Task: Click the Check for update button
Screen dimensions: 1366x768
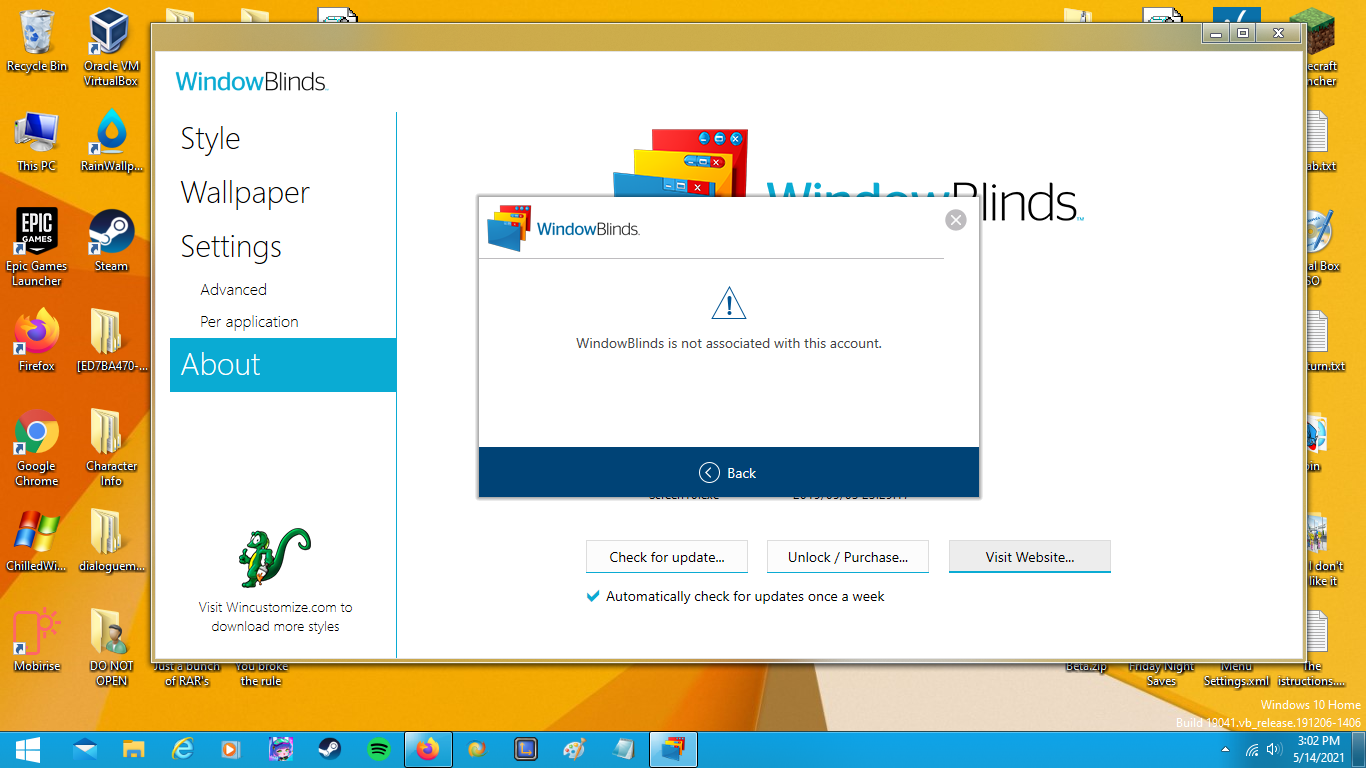Action: point(667,557)
